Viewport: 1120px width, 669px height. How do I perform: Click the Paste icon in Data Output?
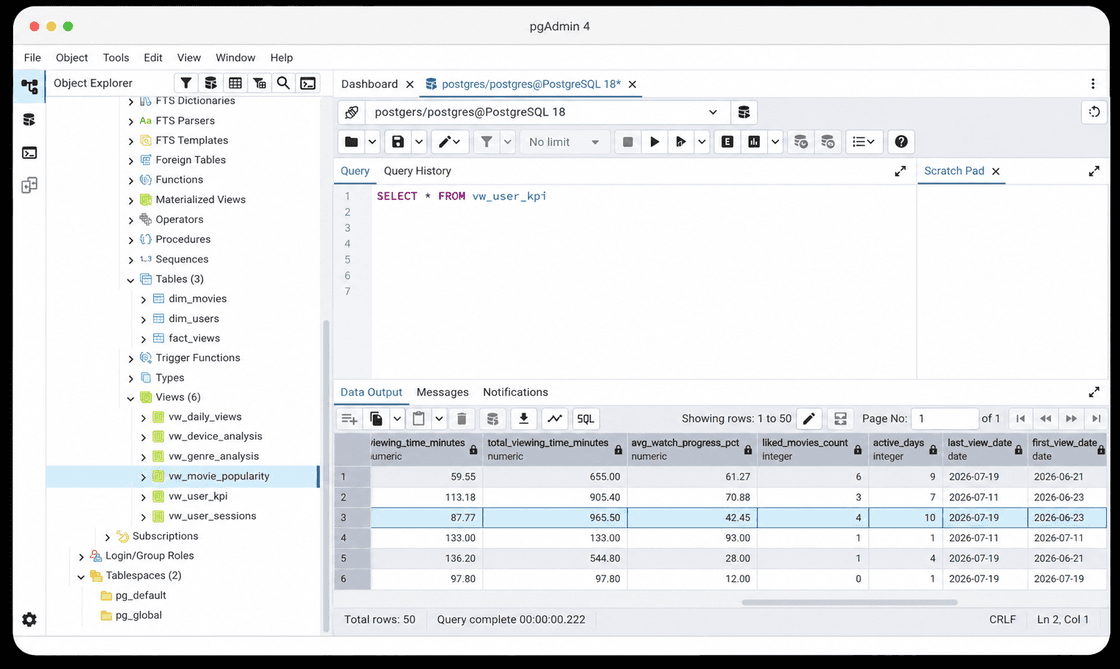click(x=419, y=418)
